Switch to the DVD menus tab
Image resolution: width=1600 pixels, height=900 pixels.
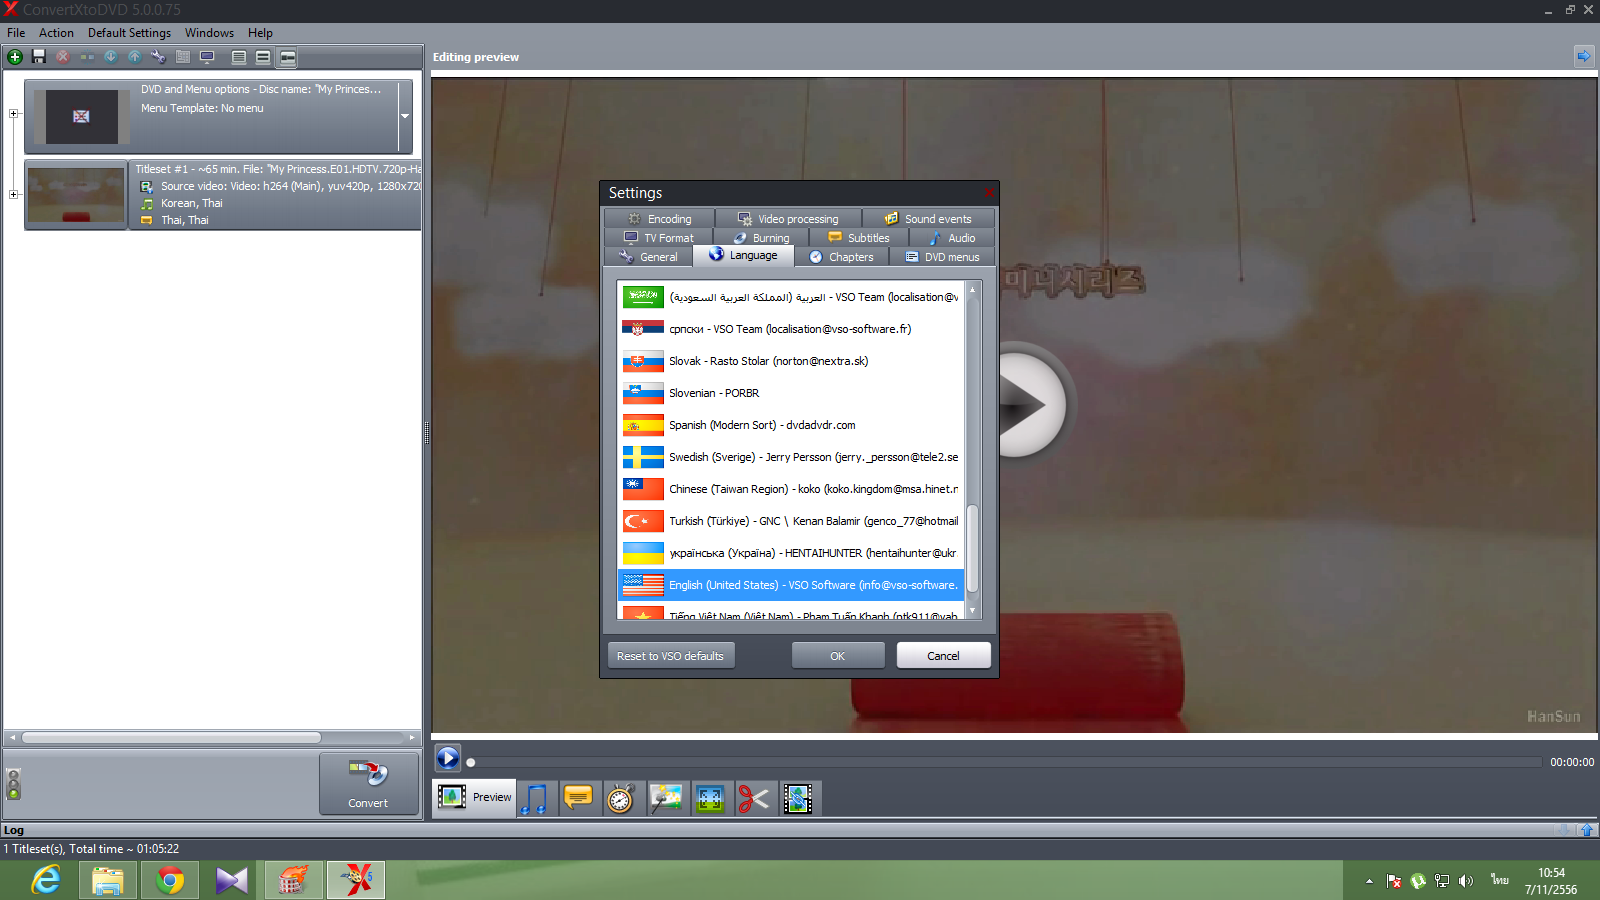click(942, 257)
